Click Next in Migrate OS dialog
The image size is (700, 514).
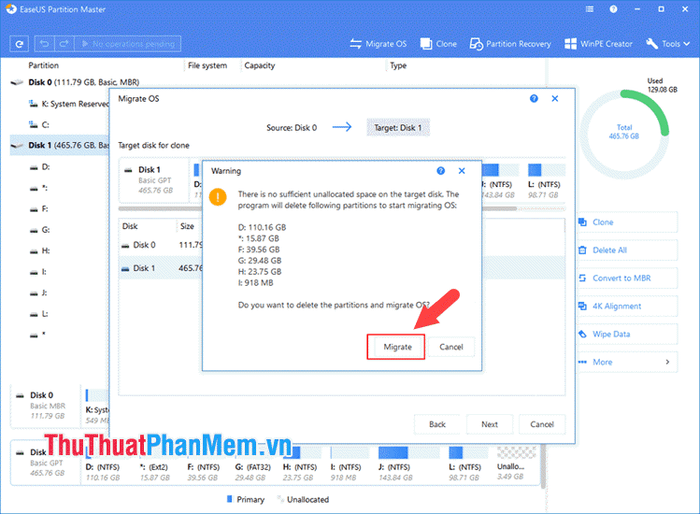click(489, 424)
